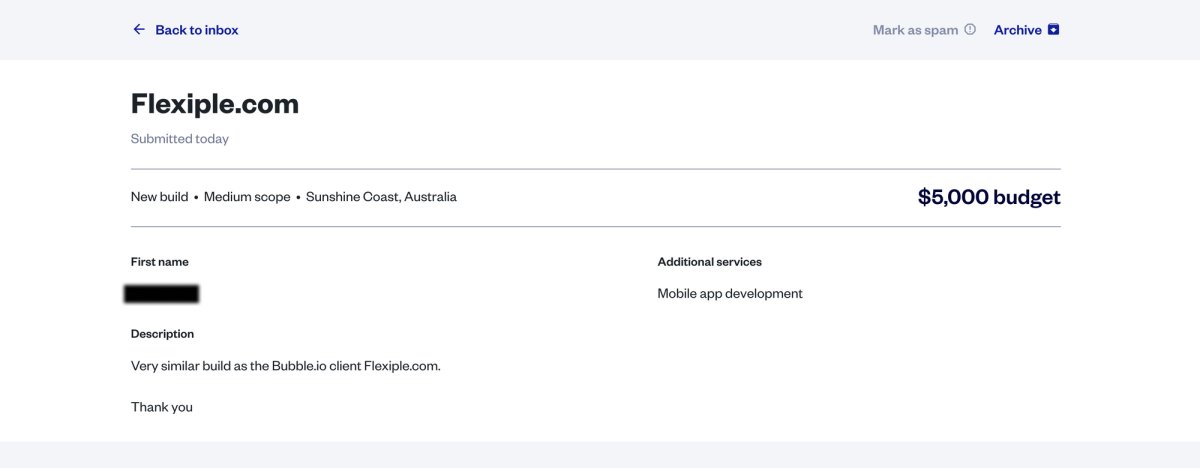The width and height of the screenshot is (1200, 468).
Task: Click the Additional services label
Action: 710,262
